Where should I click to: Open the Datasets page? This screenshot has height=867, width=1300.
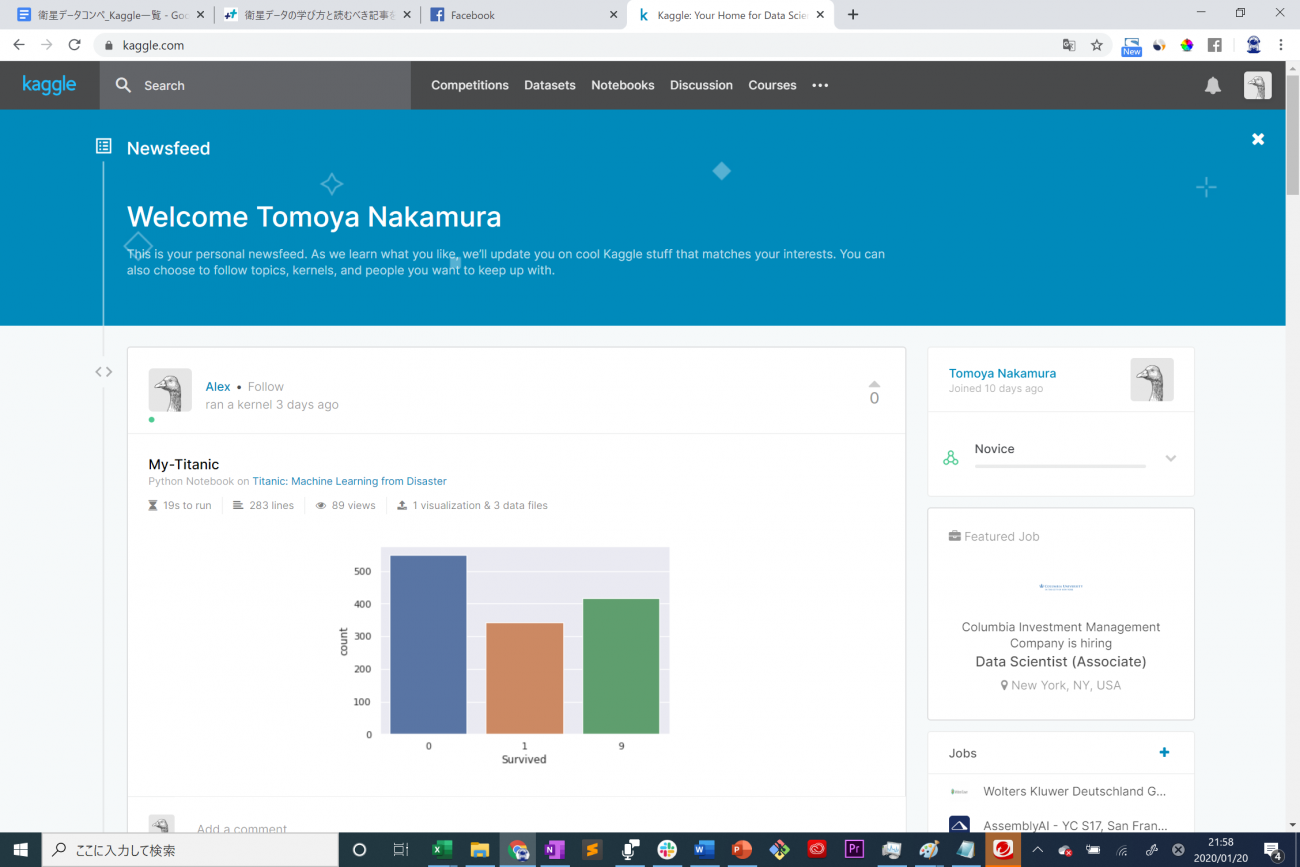coord(550,85)
